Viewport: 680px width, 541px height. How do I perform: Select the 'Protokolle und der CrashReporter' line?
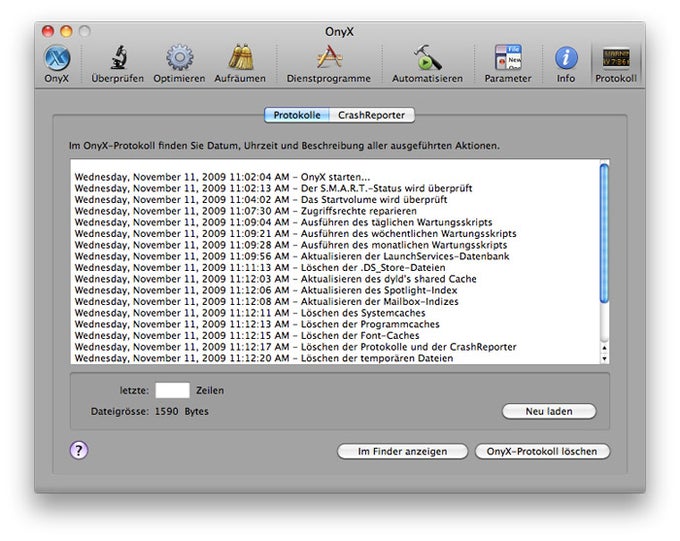[x=295, y=346]
